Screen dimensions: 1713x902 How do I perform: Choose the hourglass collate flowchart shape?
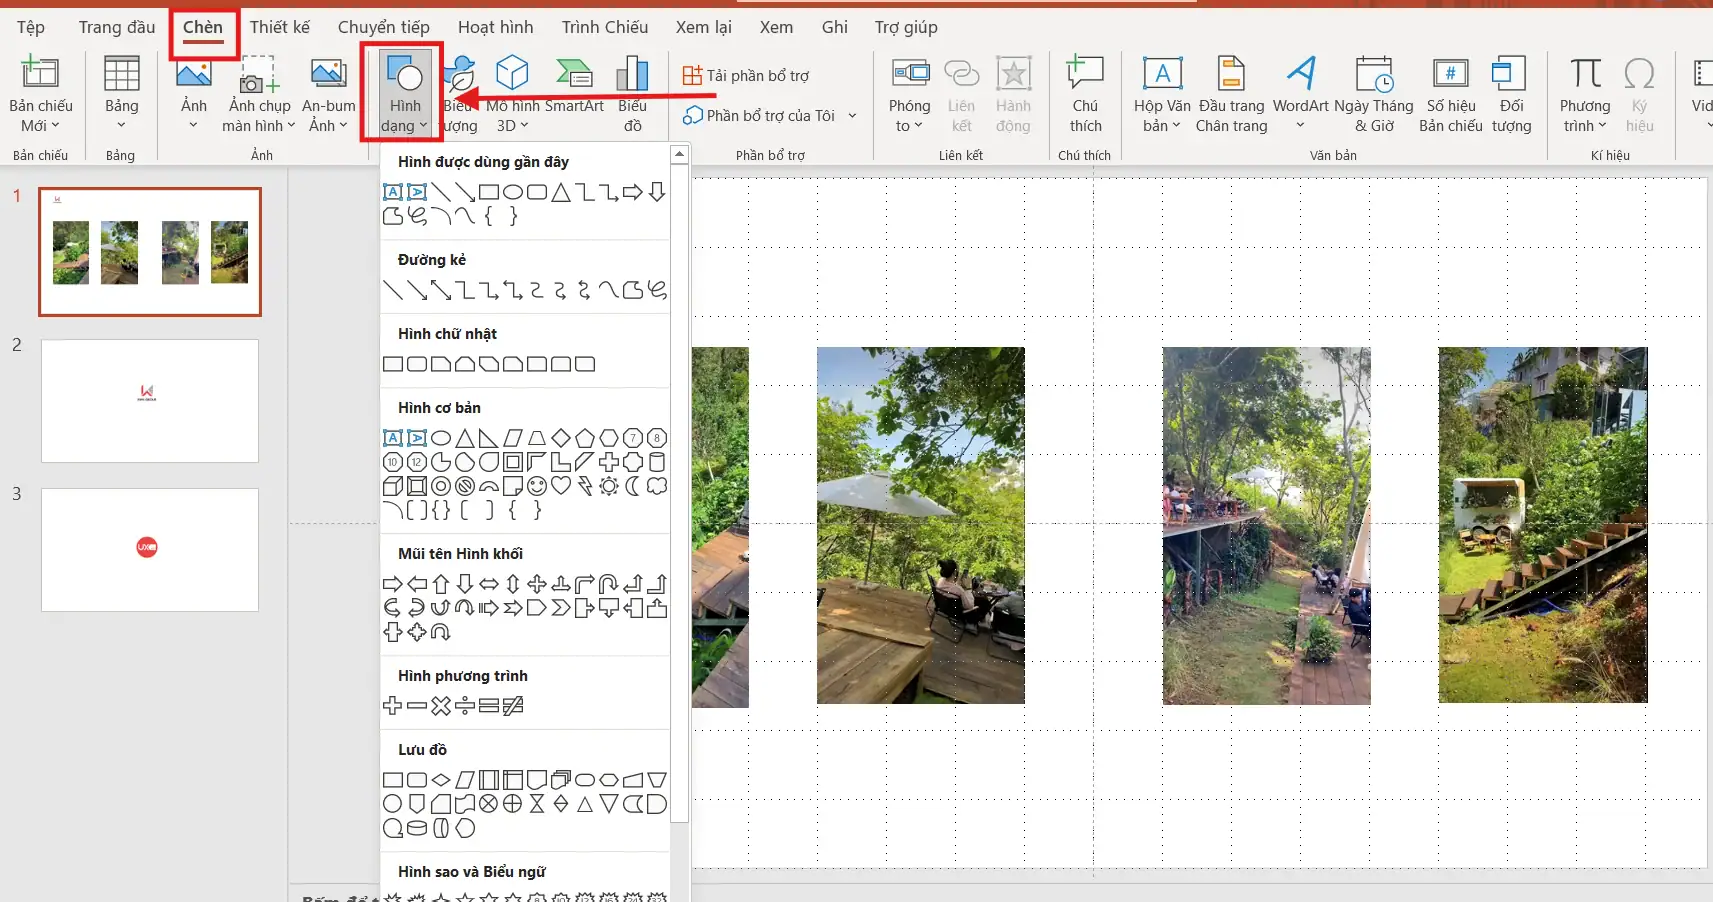click(537, 804)
